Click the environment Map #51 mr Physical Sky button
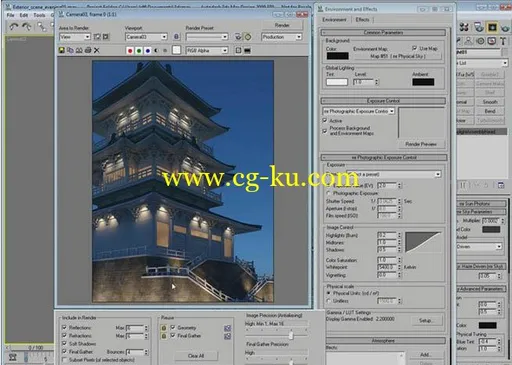 tap(398, 56)
